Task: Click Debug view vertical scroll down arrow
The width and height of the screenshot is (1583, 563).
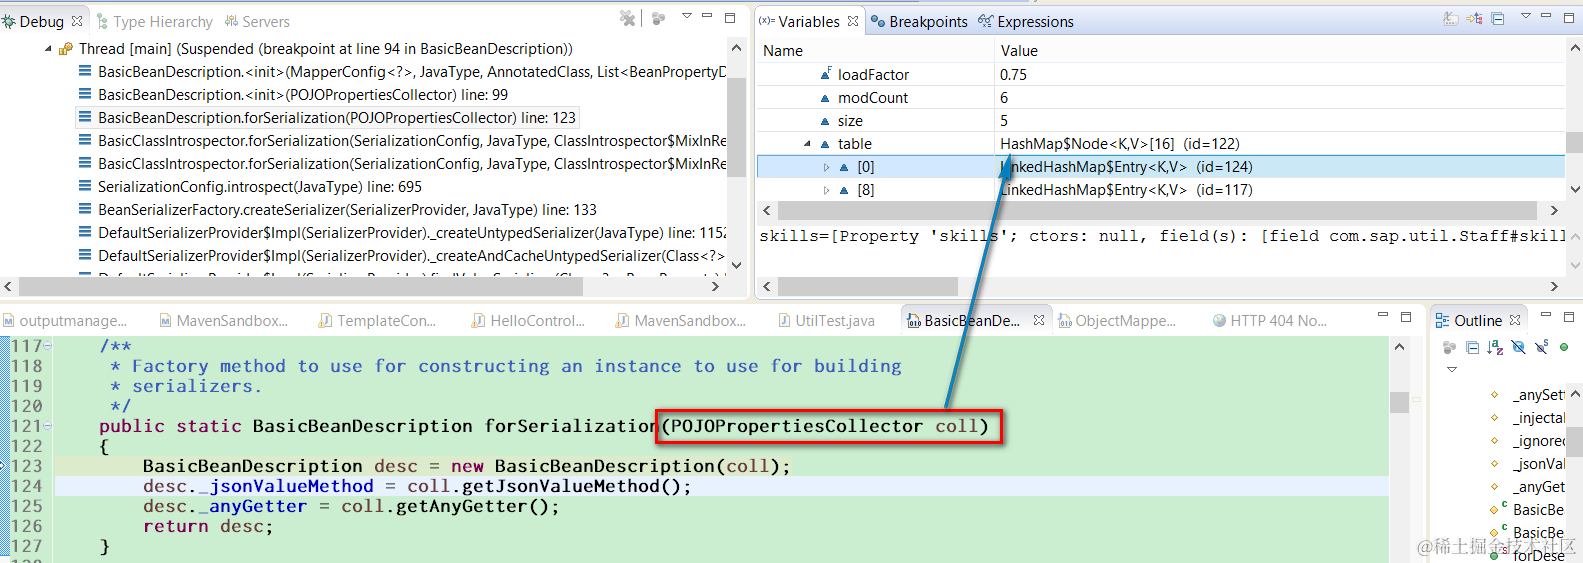Action: (737, 265)
